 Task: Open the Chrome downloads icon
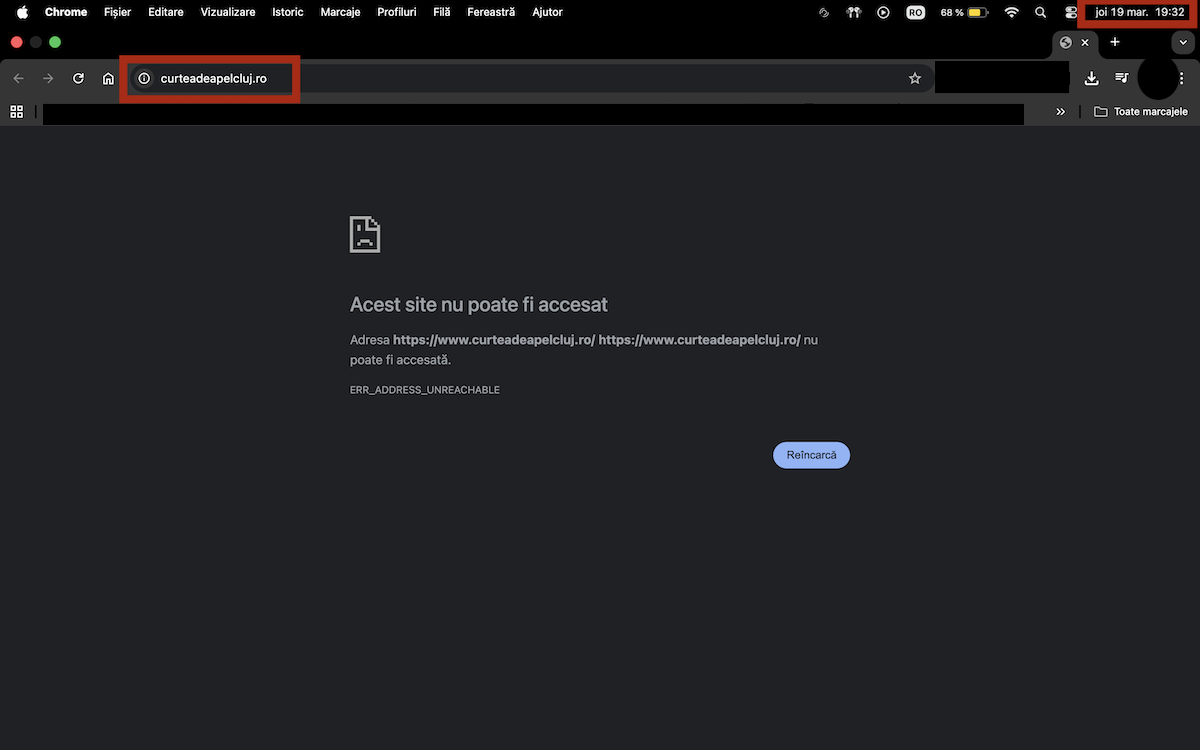(x=1092, y=78)
